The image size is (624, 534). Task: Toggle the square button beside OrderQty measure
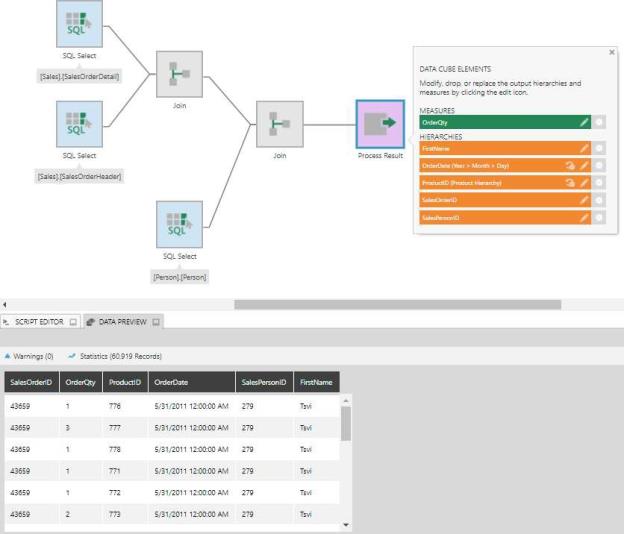[x=599, y=122]
